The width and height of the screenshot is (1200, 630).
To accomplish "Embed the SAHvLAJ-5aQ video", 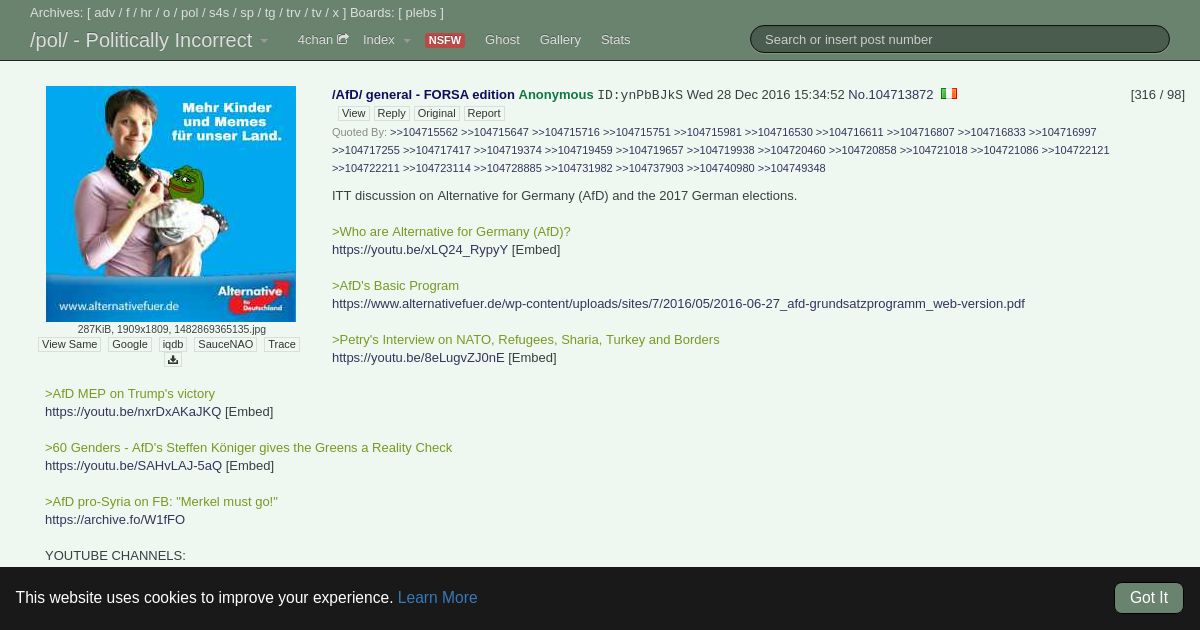I will pyautogui.click(x=250, y=466).
